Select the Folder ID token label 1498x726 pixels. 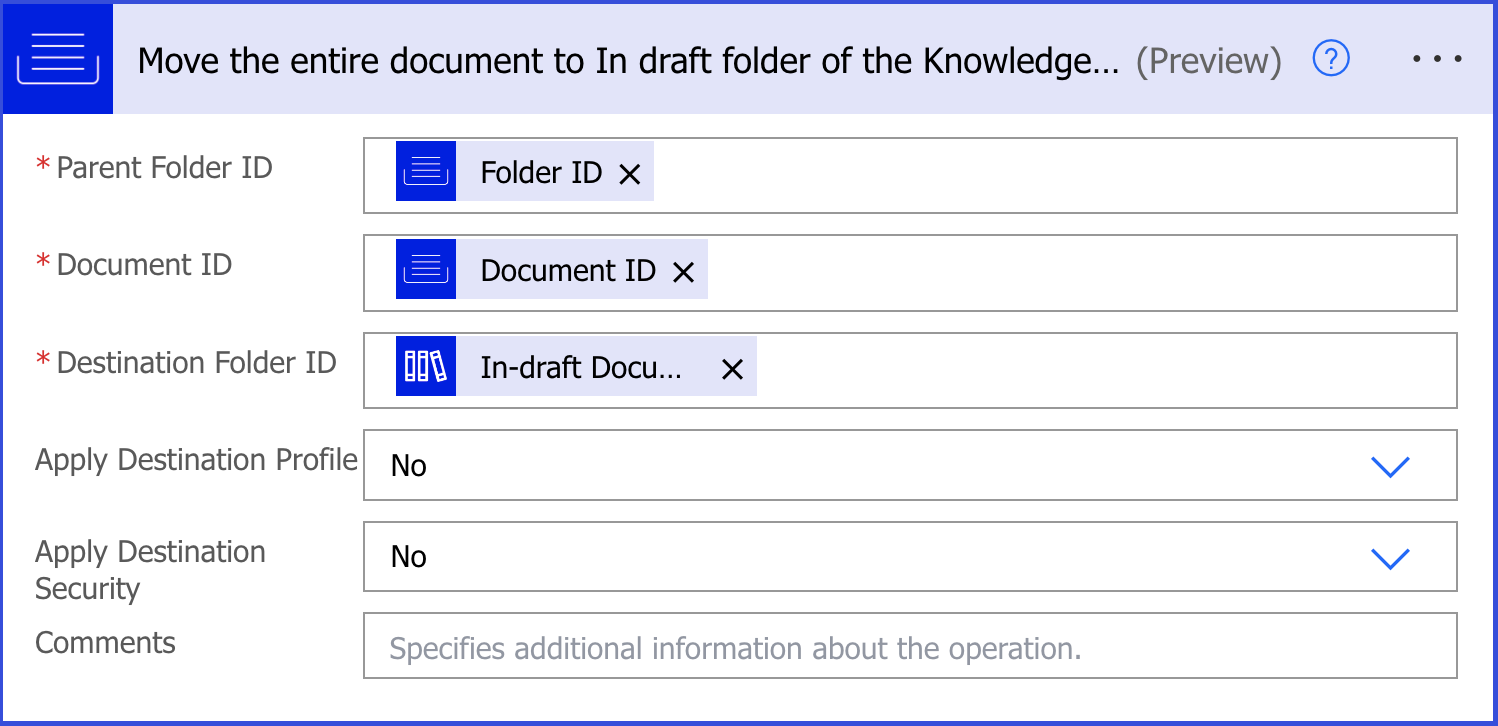(x=541, y=173)
